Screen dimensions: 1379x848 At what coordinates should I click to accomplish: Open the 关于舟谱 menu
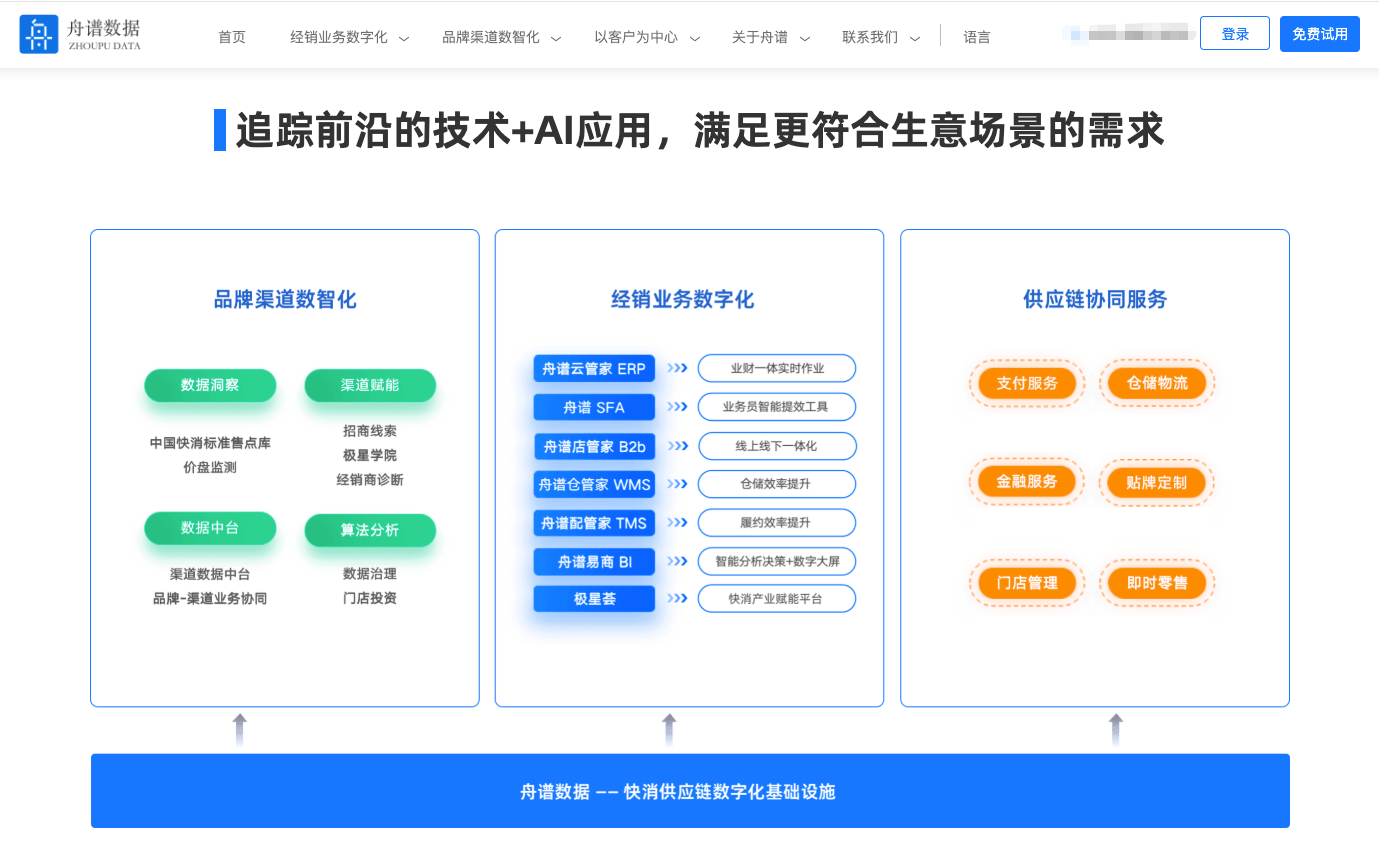coord(760,37)
